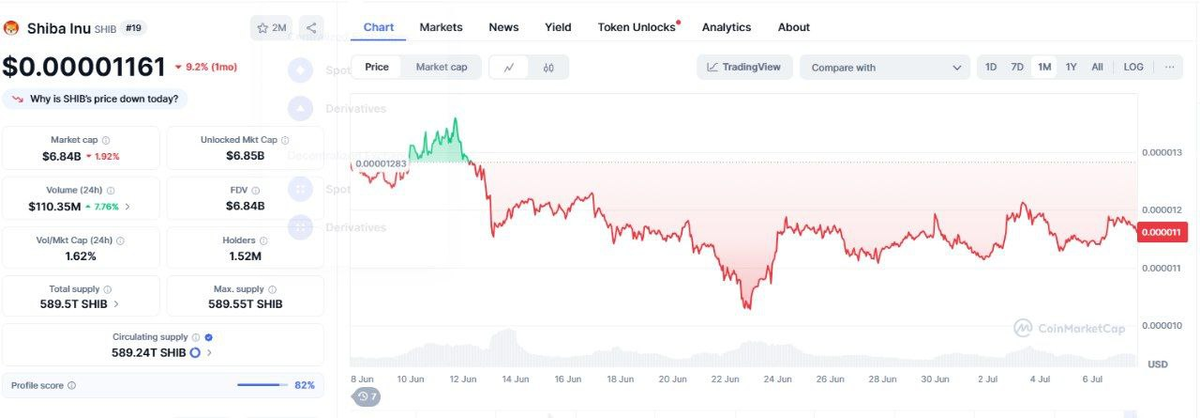The image size is (1200, 418).
Task: Switch to line chart icon
Action: (x=509, y=67)
